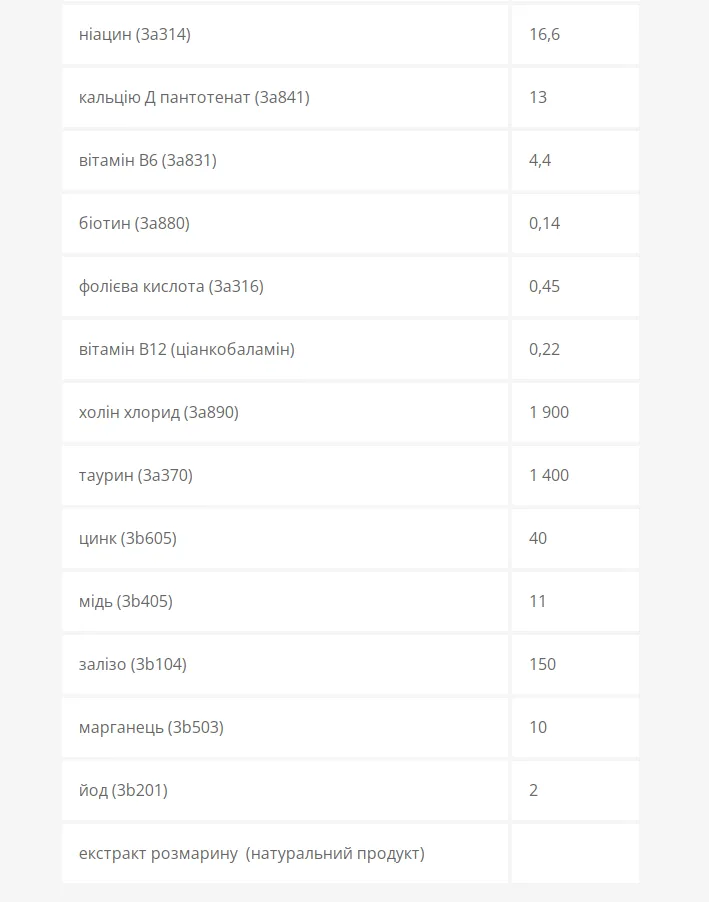Click the таурин (3a370) cell

click(x=285, y=475)
